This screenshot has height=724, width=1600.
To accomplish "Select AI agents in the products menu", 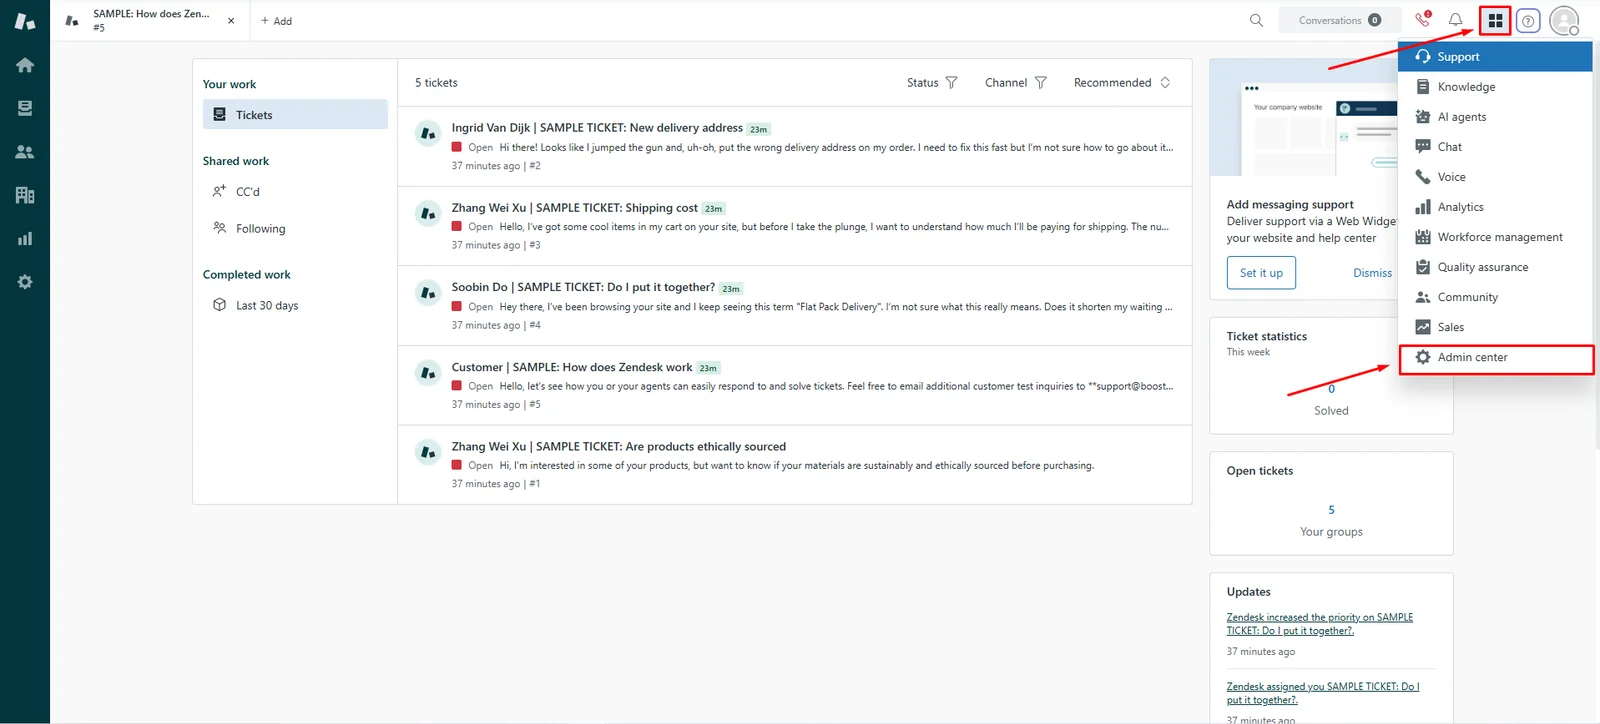I will (1495, 117).
